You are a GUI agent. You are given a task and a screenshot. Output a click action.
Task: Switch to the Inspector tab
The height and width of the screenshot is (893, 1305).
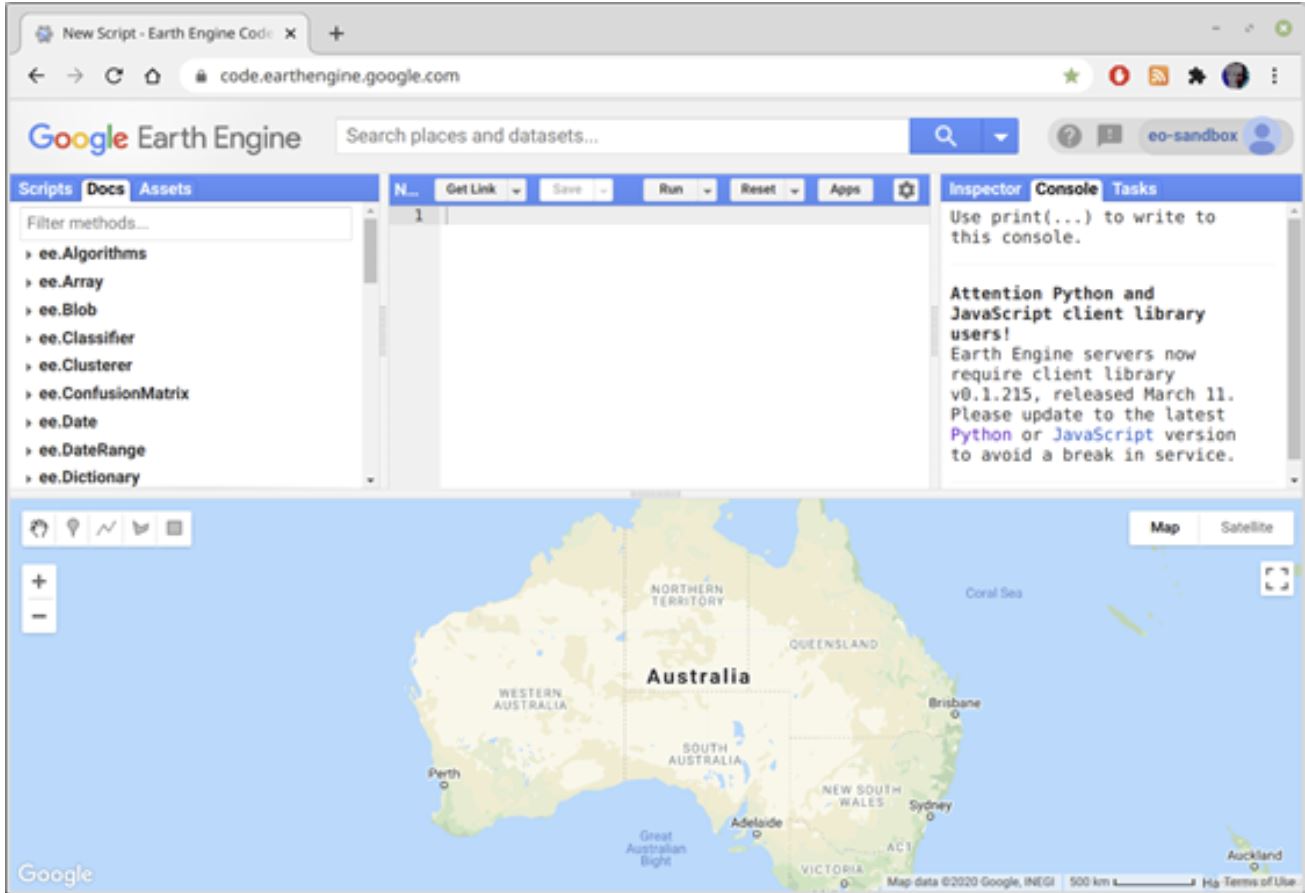pyautogui.click(x=986, y=188)
